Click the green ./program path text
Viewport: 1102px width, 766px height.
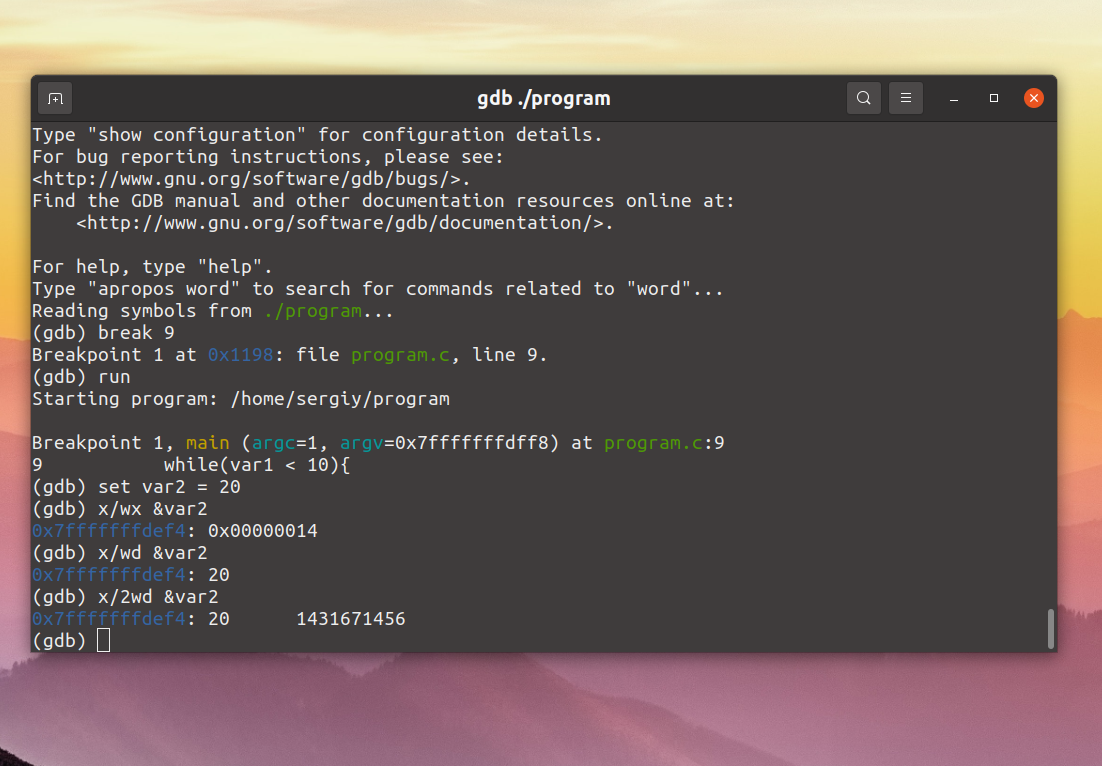coord(313,311)
